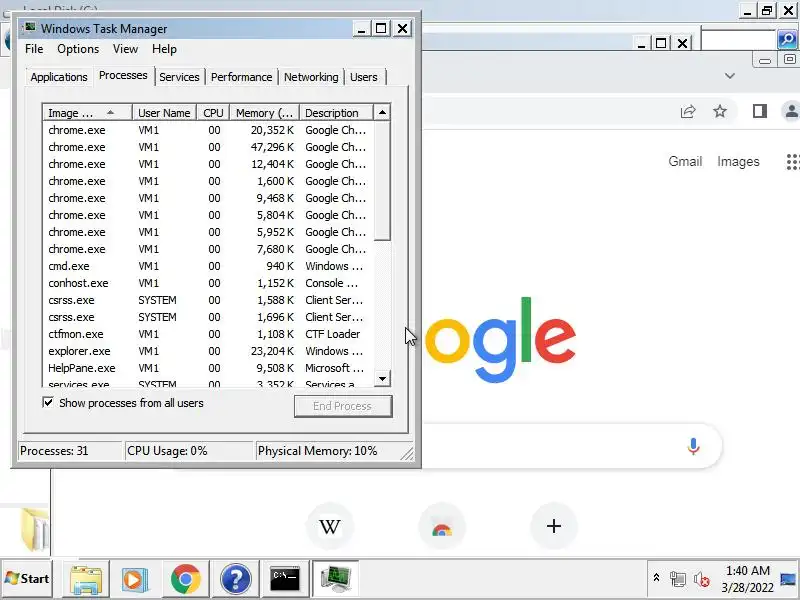Click the clock showing 1:40 AM
800x600 pixels.
coord(747,570)
